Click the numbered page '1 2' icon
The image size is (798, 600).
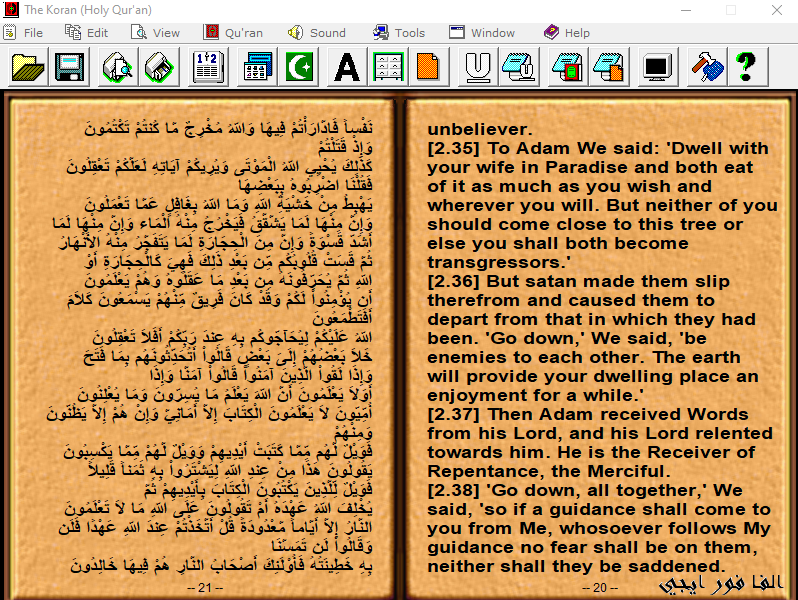pos(208,67)
